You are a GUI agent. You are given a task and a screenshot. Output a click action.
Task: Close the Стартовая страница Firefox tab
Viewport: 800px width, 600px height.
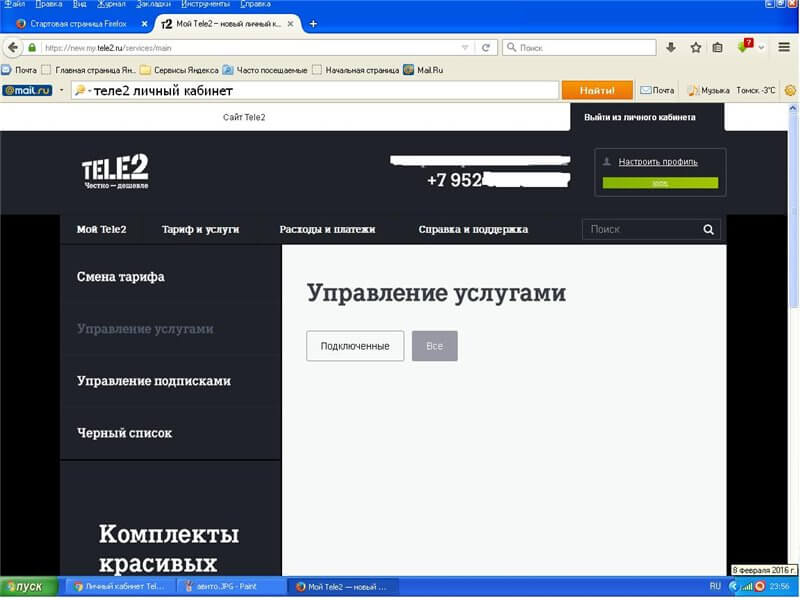144,23
